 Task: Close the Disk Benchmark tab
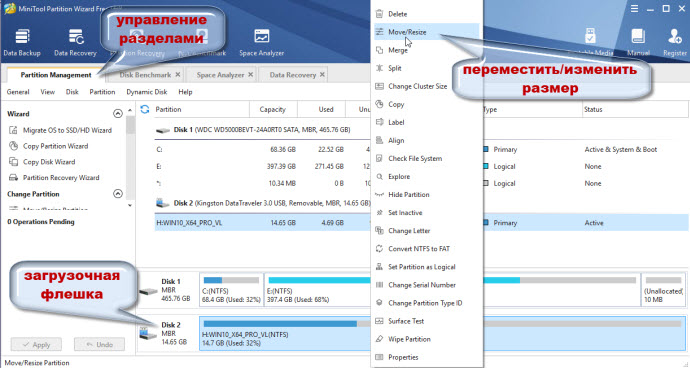[178, 75]
